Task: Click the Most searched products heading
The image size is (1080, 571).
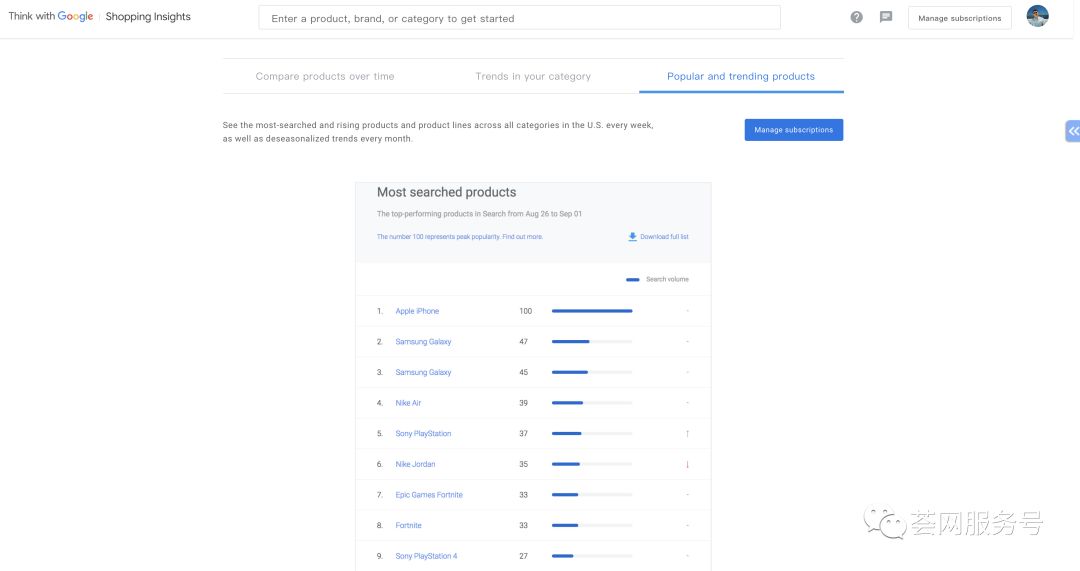Action: [446, 192]
